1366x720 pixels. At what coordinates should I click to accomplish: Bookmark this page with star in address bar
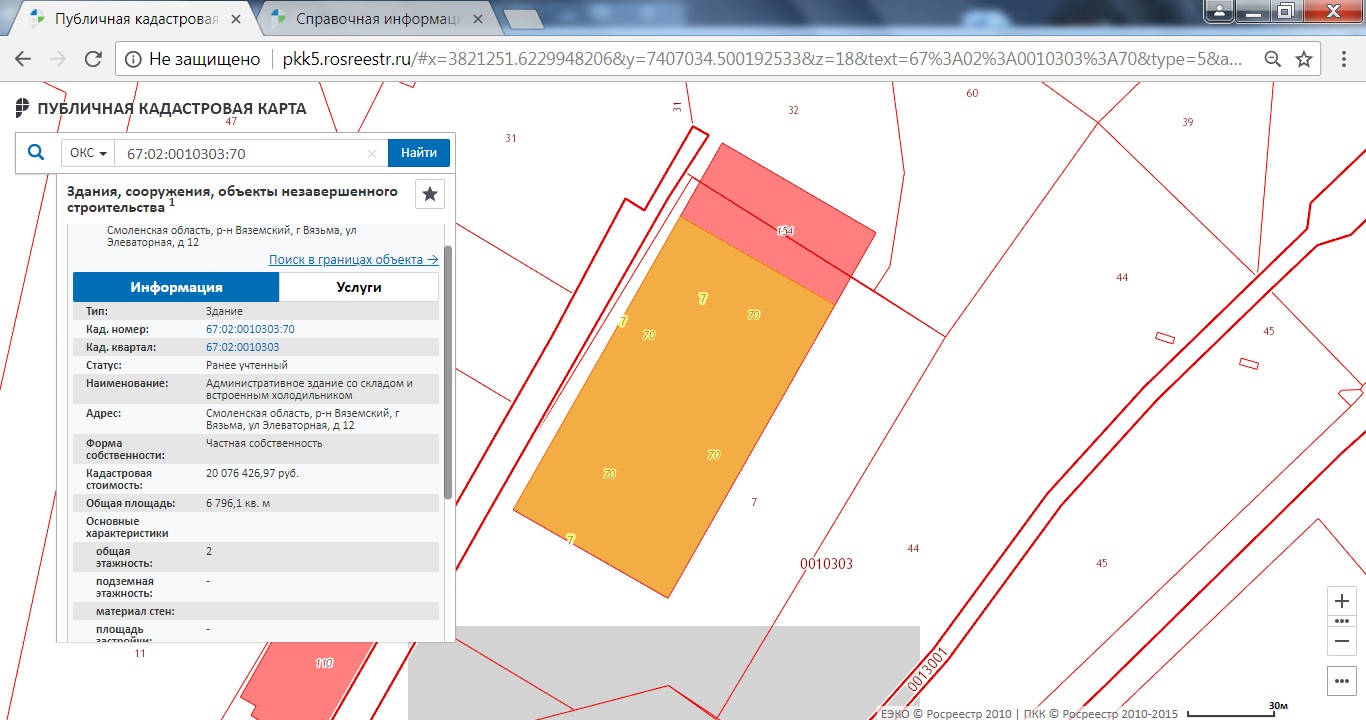tap(1304, 59)
